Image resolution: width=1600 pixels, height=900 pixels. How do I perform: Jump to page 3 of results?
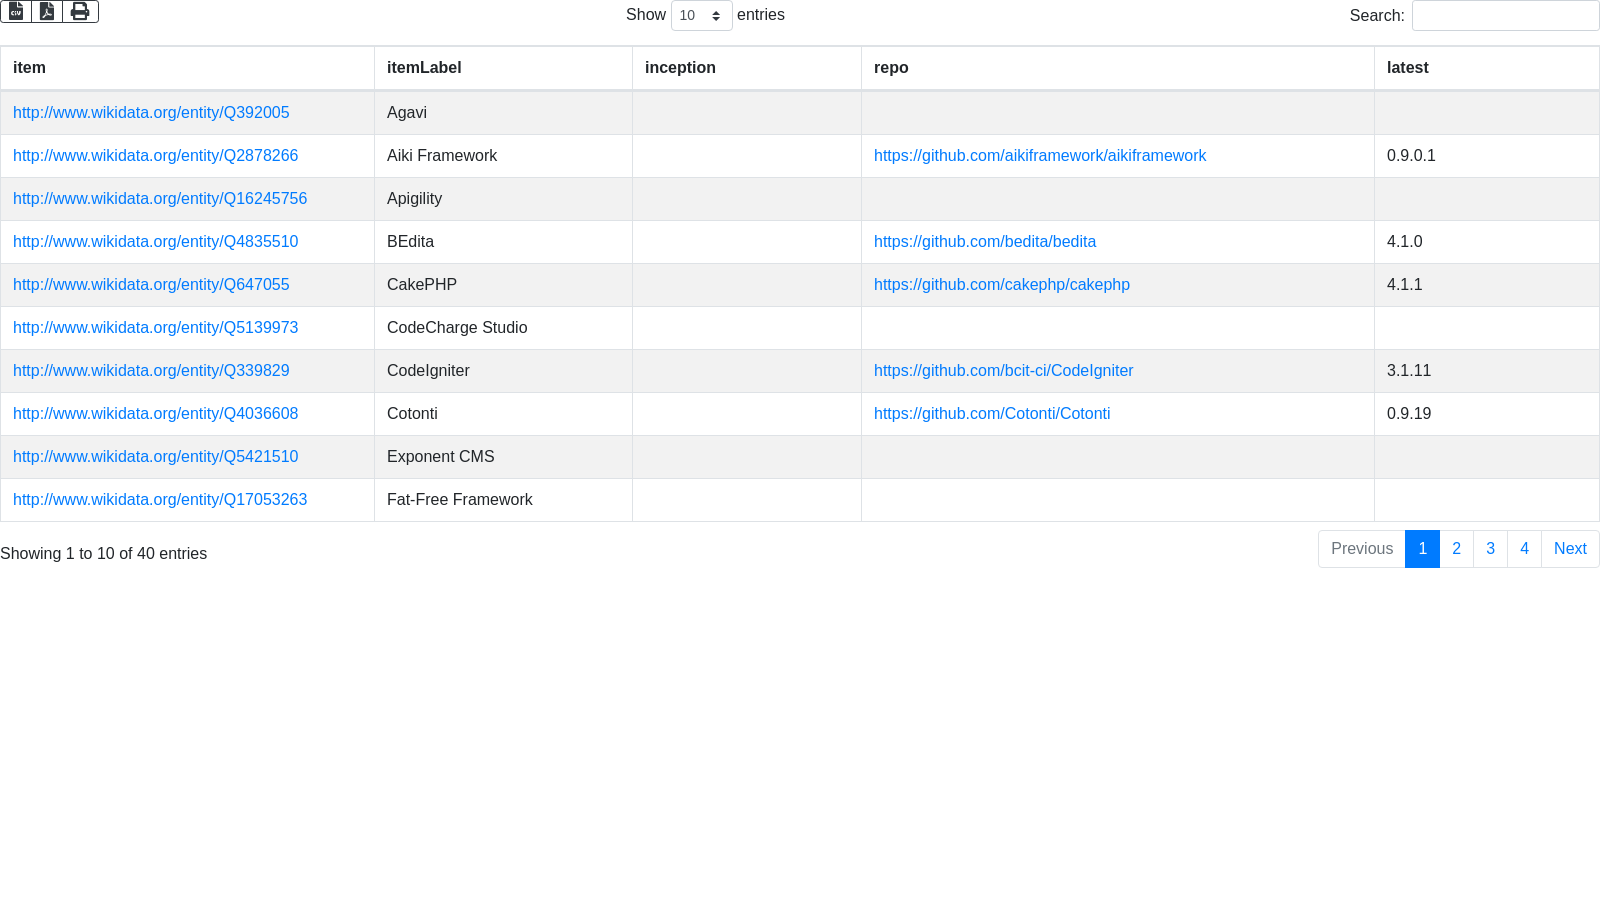click(x=1490, y=549)
